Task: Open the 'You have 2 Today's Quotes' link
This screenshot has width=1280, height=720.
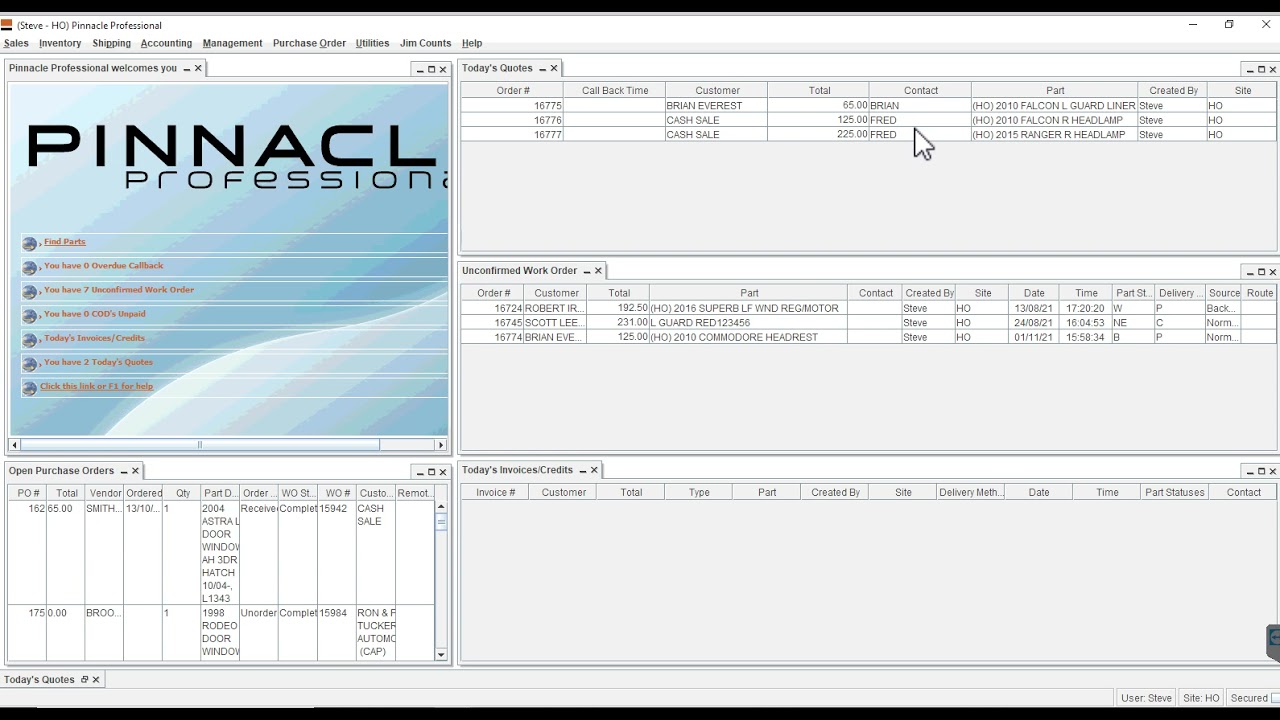Action: 98,362
